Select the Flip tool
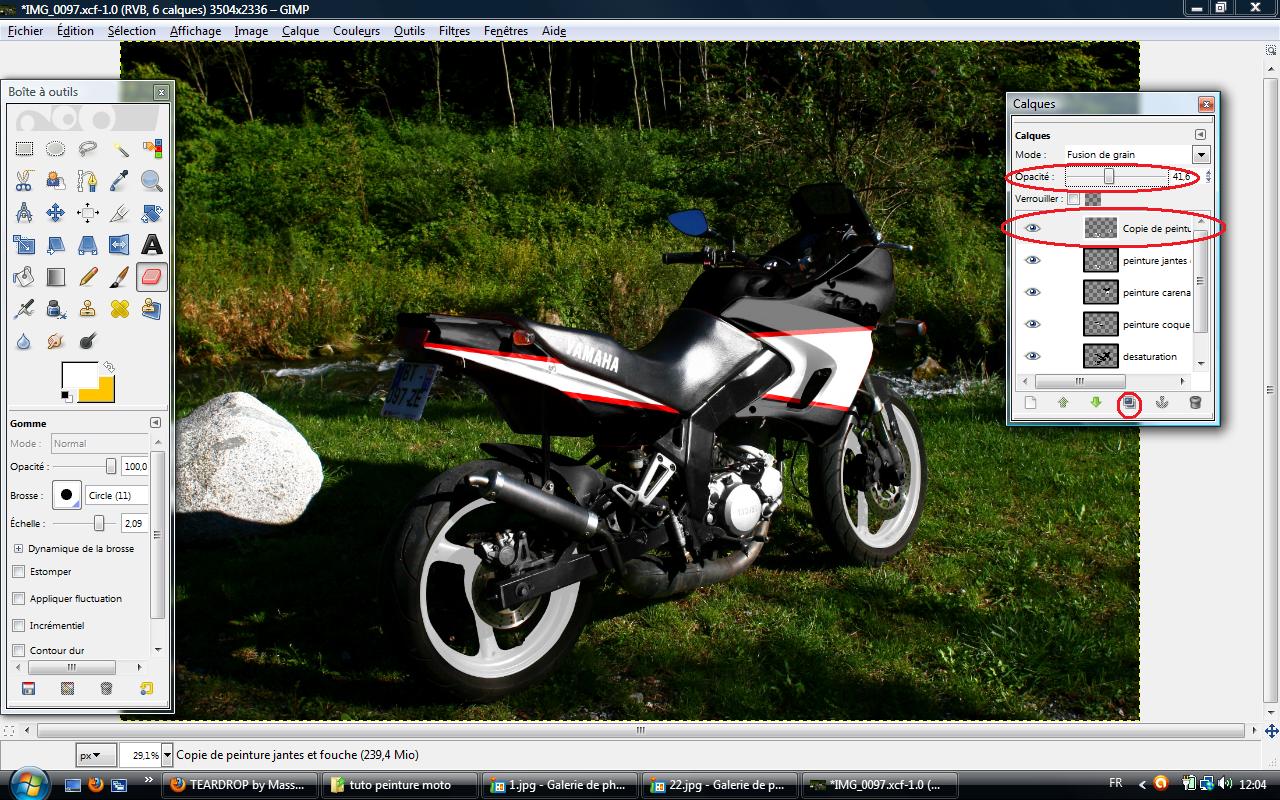Viewport: 1280px width, 800px height. [x=120, y=245]
